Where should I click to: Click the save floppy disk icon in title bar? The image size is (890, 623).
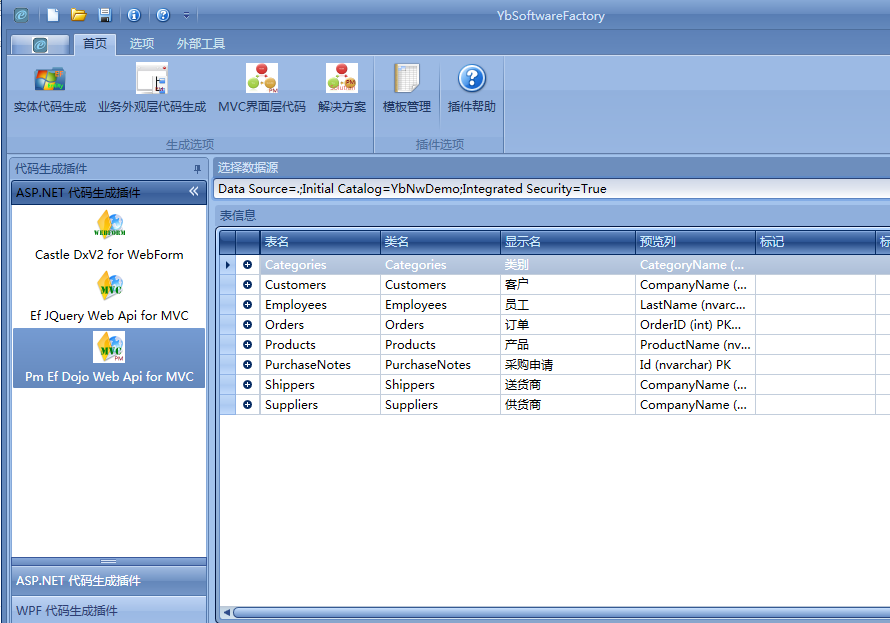click(104, 15)
